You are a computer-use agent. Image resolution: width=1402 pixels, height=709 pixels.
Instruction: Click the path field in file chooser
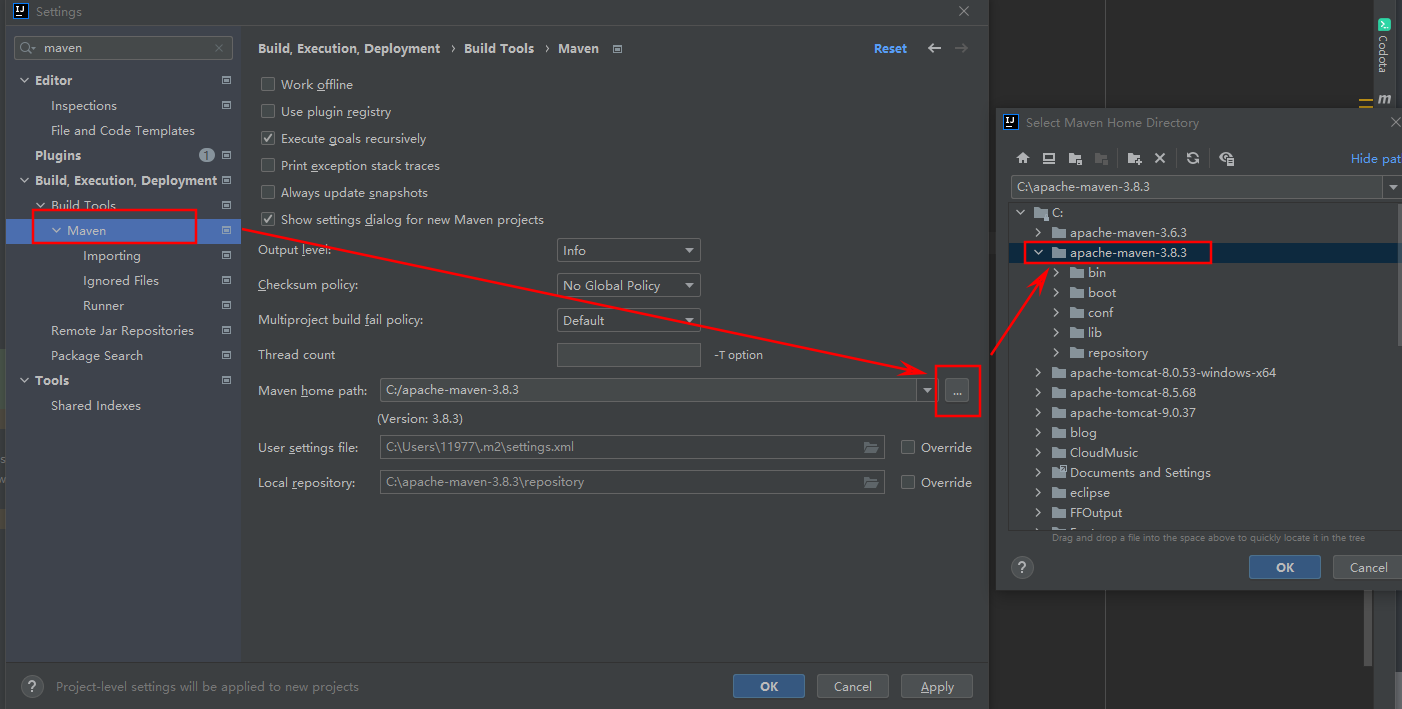pos(1196,187)
